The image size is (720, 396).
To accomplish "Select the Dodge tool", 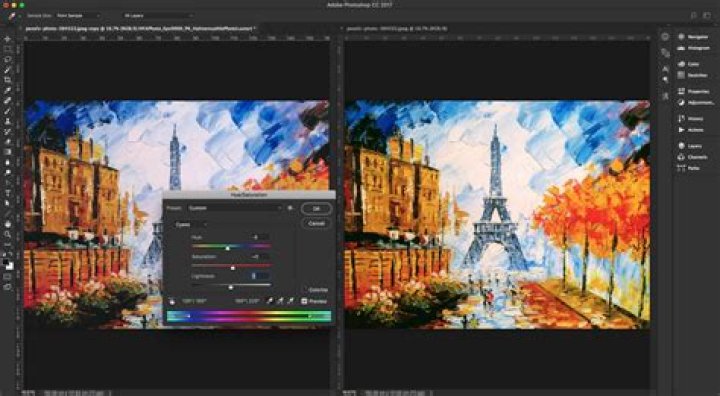I will point(7,172).
